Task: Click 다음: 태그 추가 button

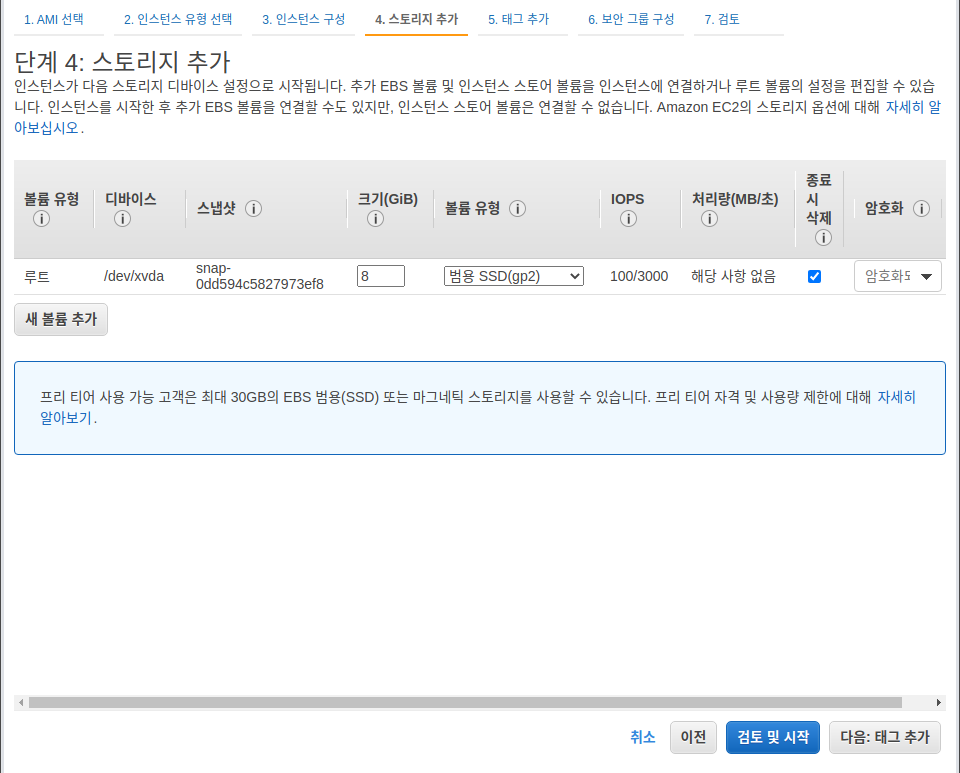Action: pyautogui.click(x=885, y=737)
